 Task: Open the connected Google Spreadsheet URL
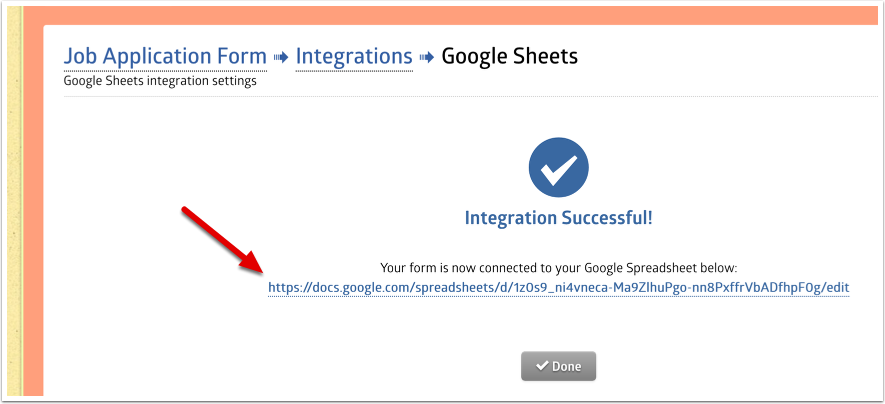tap(558, 287)
